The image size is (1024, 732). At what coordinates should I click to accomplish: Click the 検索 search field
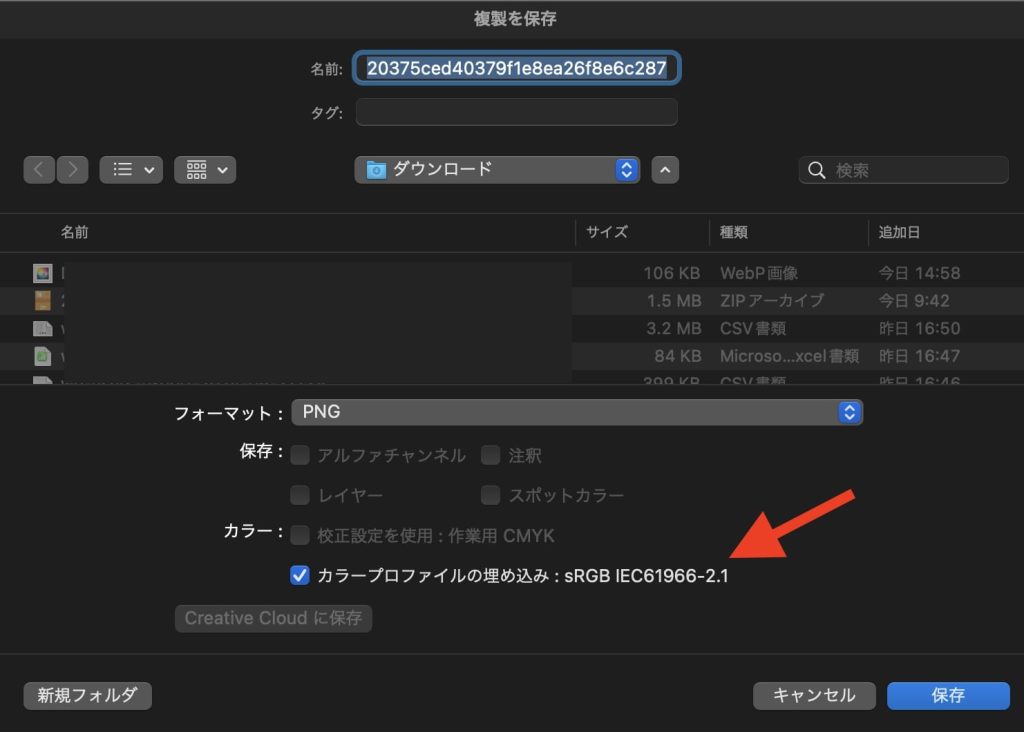point(903,170)
